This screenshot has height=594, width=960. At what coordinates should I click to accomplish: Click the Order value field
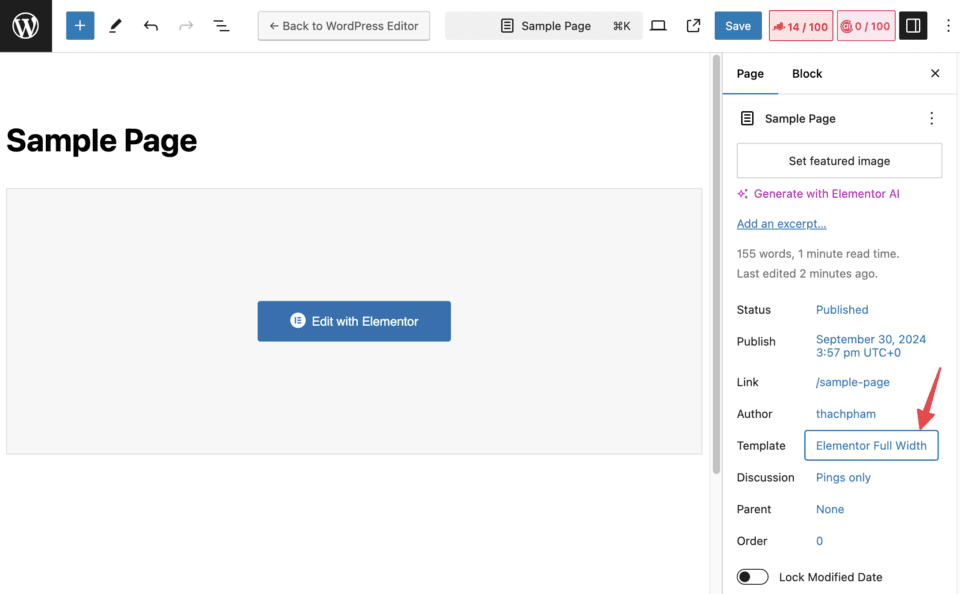pos(819,541)
